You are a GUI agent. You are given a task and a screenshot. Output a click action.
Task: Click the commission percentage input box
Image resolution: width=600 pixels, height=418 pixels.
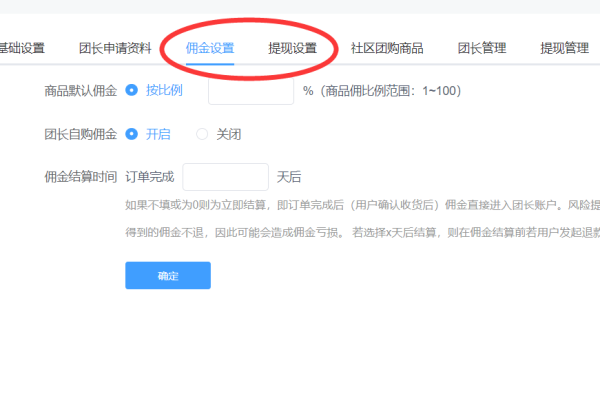250,91
